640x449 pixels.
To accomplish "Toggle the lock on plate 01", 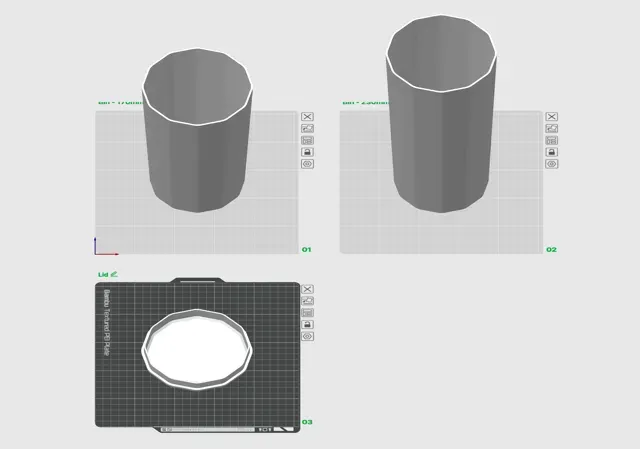I will coord(307,152).
